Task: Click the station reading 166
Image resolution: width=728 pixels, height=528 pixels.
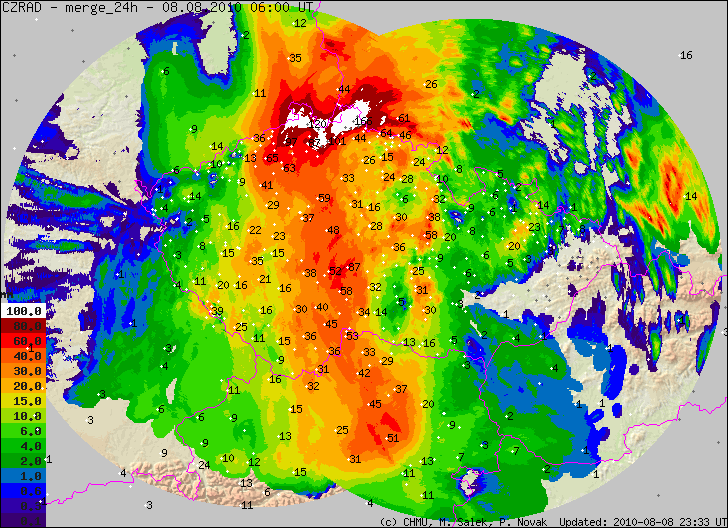Action: pyautogui.click(x=363, y=122)
